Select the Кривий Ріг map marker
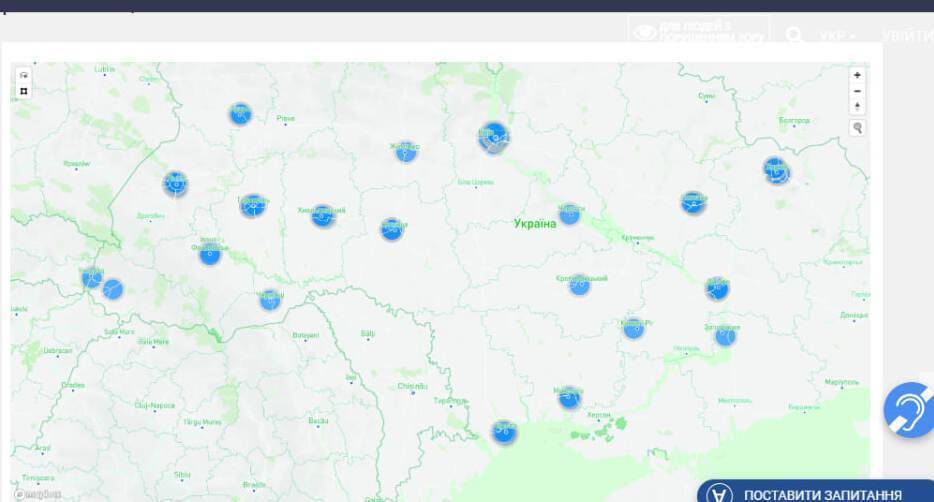This screenshot has height=502, width=934. point(633,329)
